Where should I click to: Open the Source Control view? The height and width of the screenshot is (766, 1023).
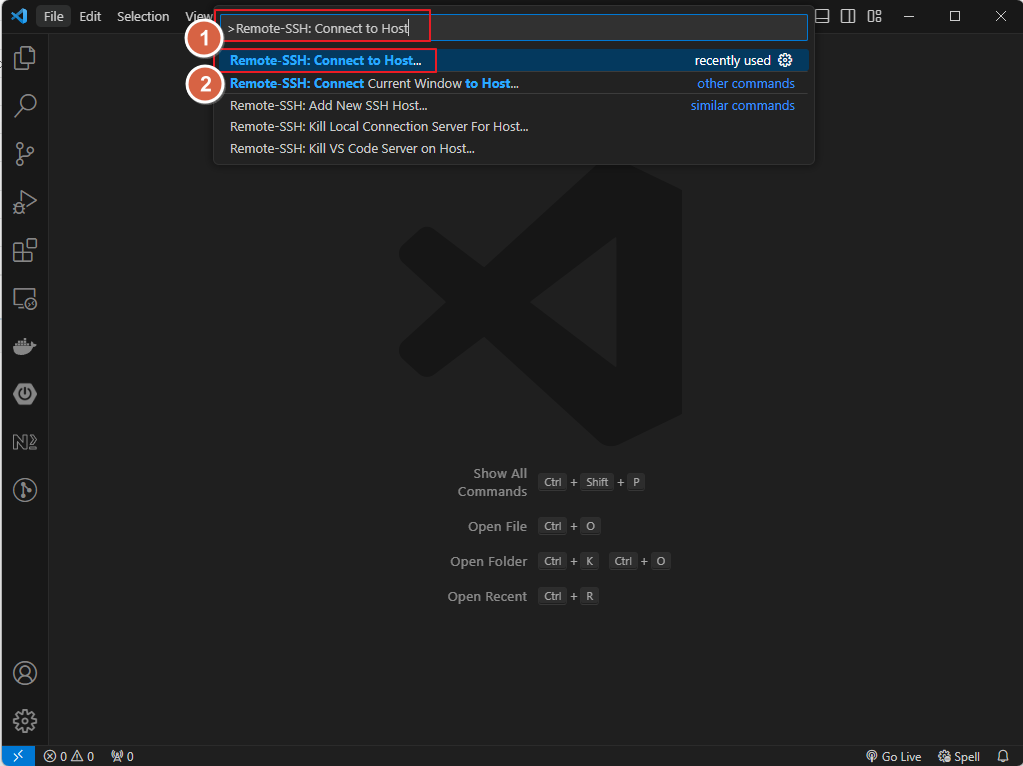pyautogui.click(x=25, y=154)
